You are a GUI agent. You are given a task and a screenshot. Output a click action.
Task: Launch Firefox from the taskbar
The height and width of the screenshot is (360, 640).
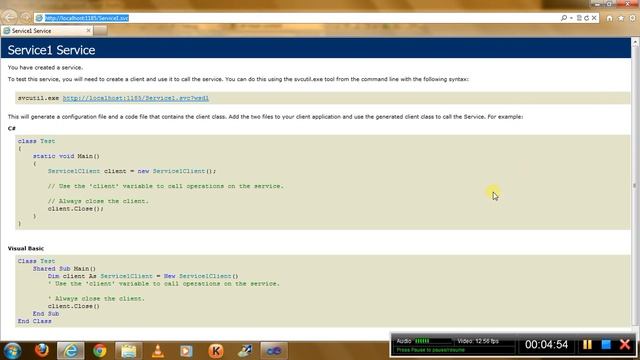tap(42, 351)
